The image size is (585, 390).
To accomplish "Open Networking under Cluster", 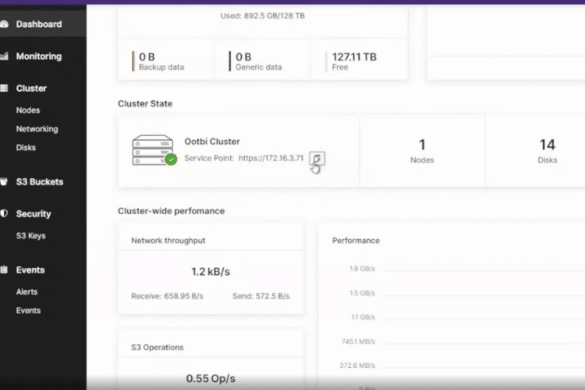I will coord(37,129).
